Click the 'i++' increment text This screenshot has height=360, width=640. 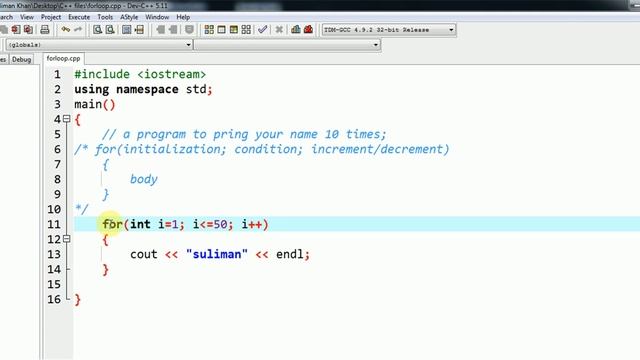(x=252, y=224)
